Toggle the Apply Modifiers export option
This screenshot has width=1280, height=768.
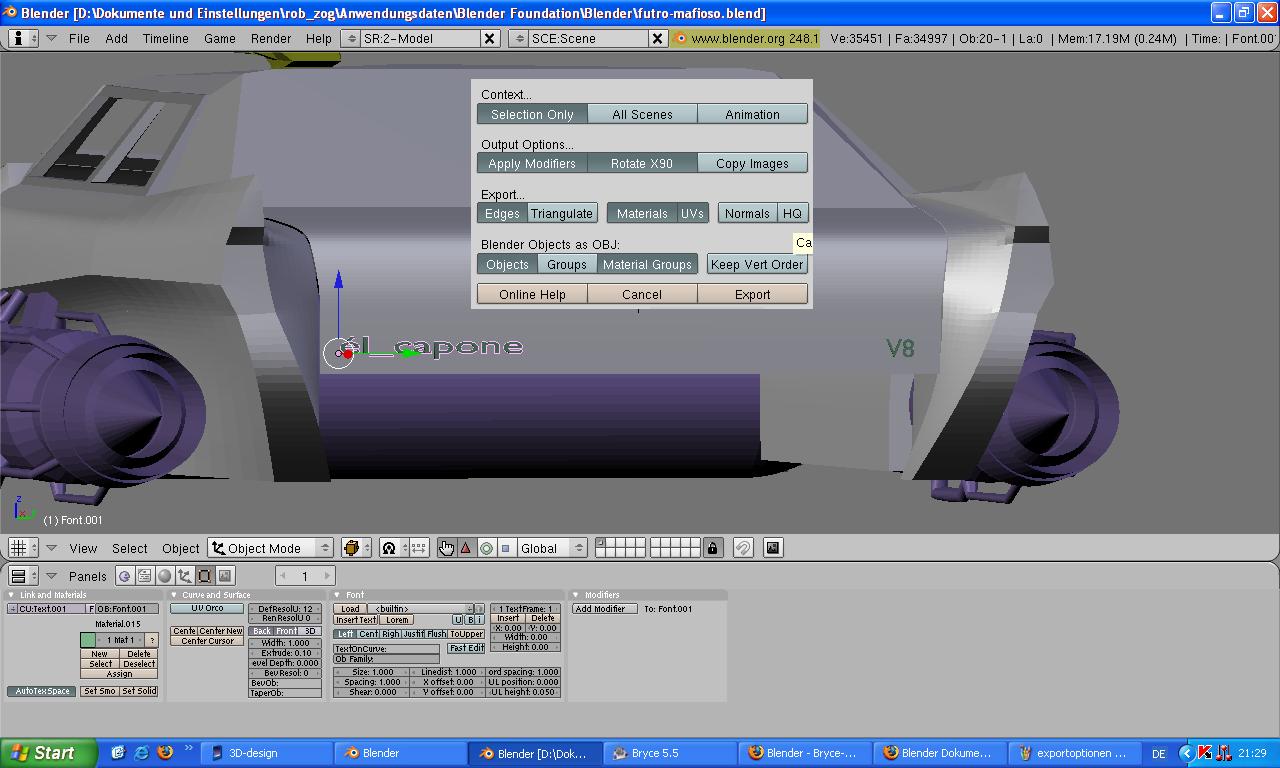point(531,164)
